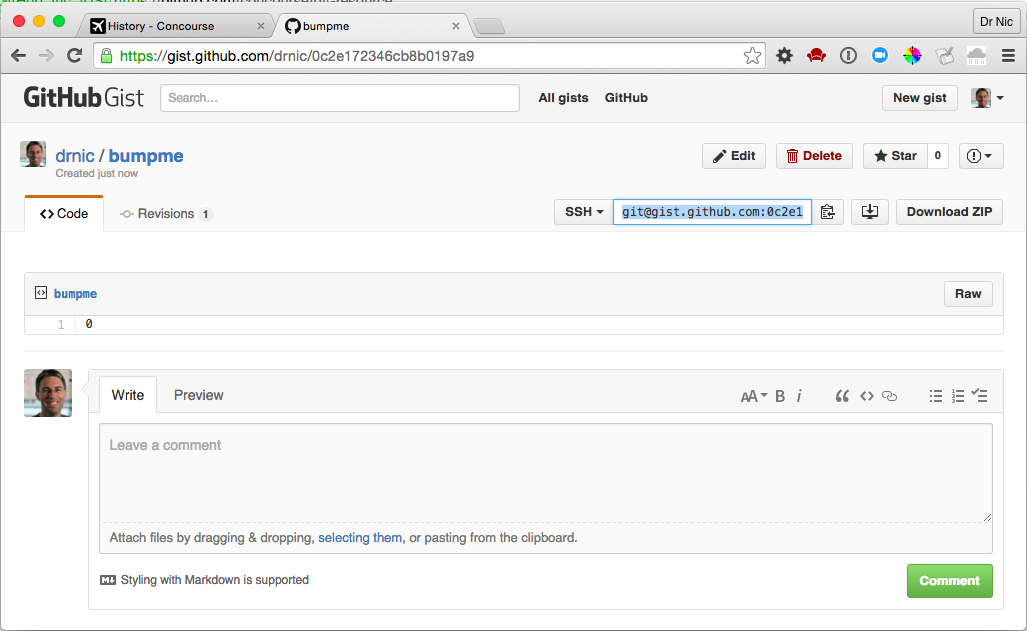
Task: Click GitHub Gist logo
Action: pos(84,98)
